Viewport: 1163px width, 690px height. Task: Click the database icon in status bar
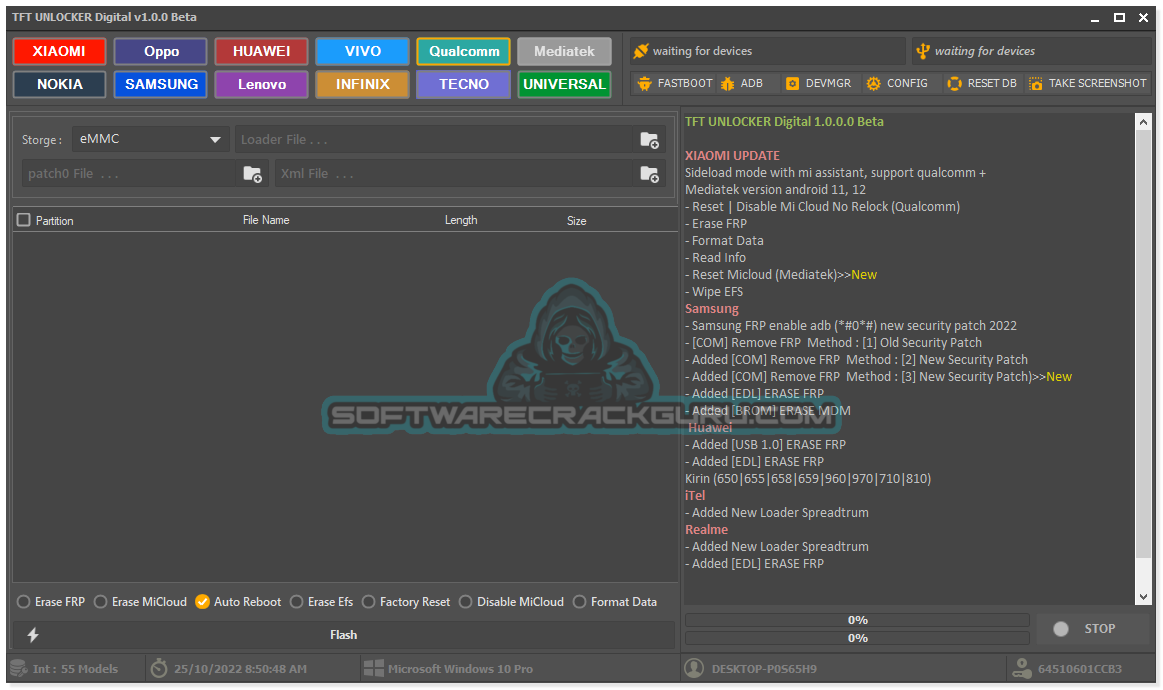coord(19,668)
